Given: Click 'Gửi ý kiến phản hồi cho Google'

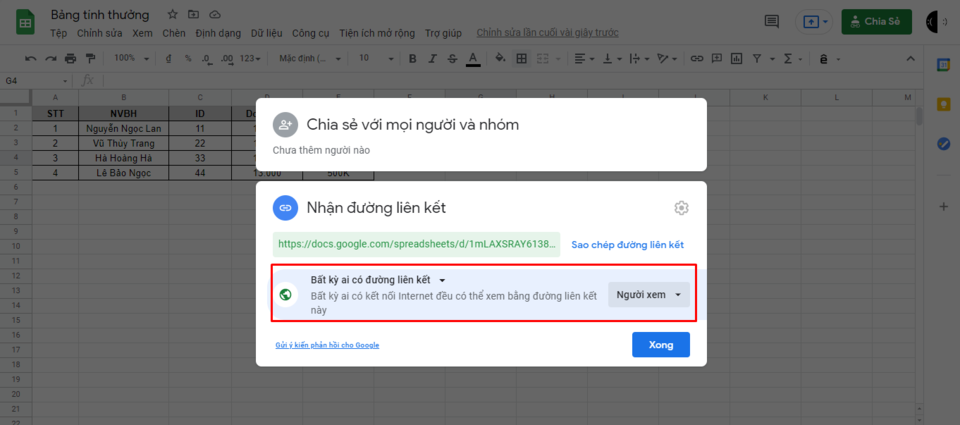Looking at the screenshot, I should [327, 346].
